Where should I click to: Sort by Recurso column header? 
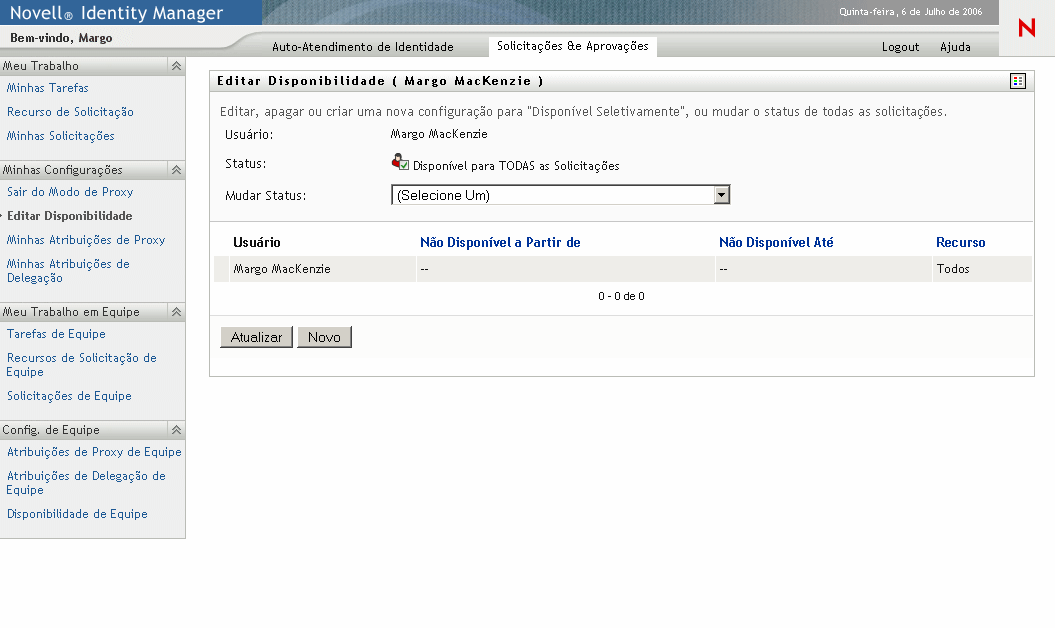[x=960, y=243]
